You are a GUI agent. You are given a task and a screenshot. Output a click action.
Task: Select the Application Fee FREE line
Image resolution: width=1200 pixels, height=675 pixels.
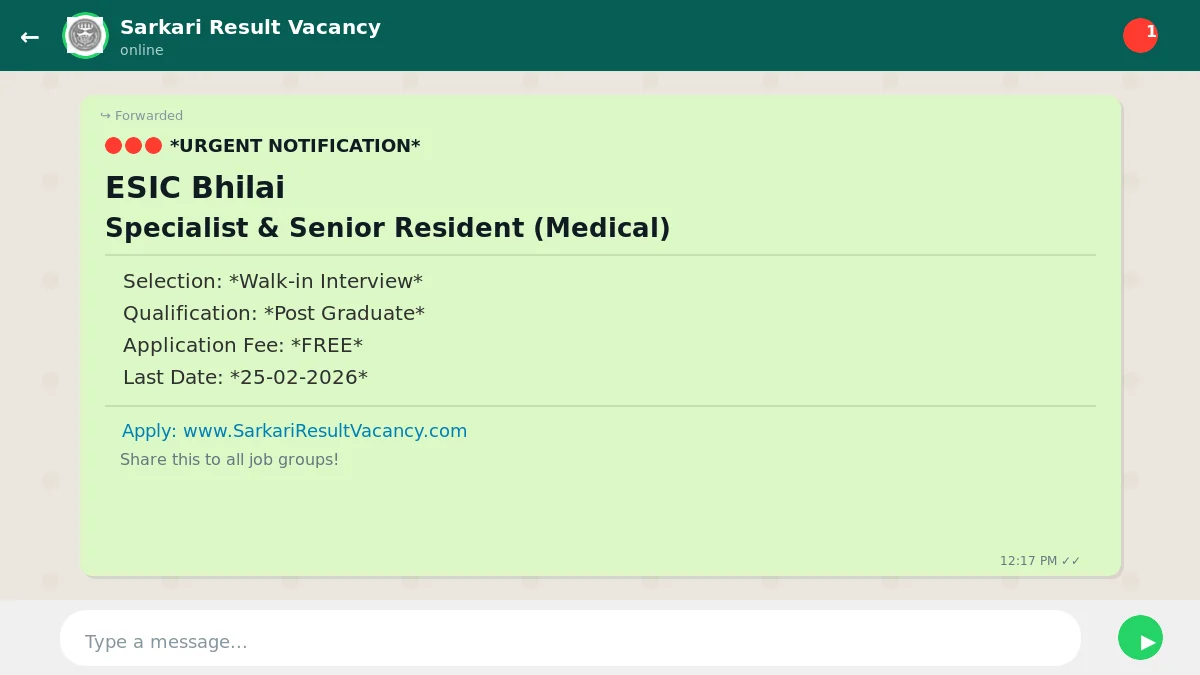[242, 345]
